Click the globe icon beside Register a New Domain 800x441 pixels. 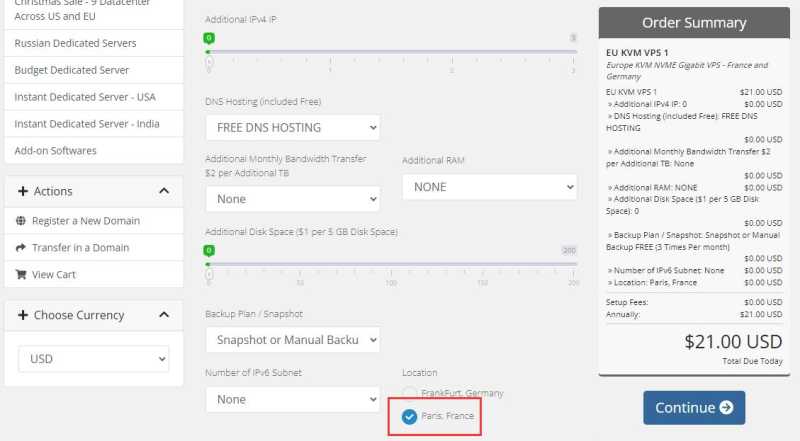click(x=21, y=220)
